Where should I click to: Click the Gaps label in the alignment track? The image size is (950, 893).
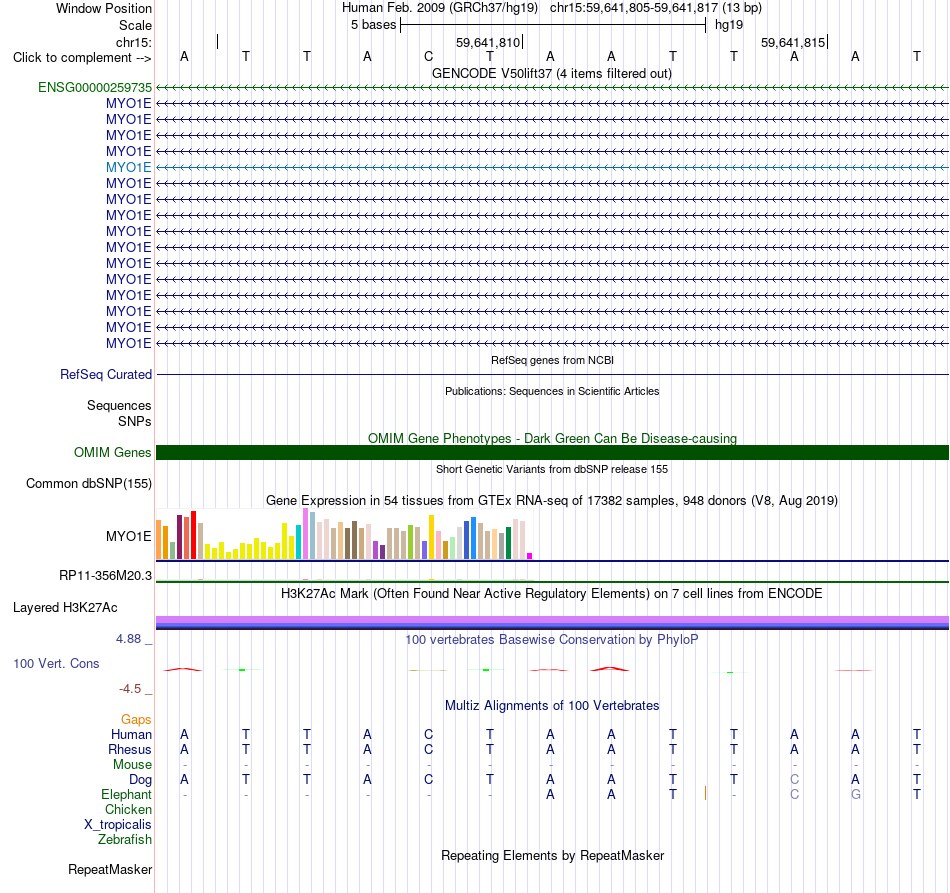(x=136, y=720)
